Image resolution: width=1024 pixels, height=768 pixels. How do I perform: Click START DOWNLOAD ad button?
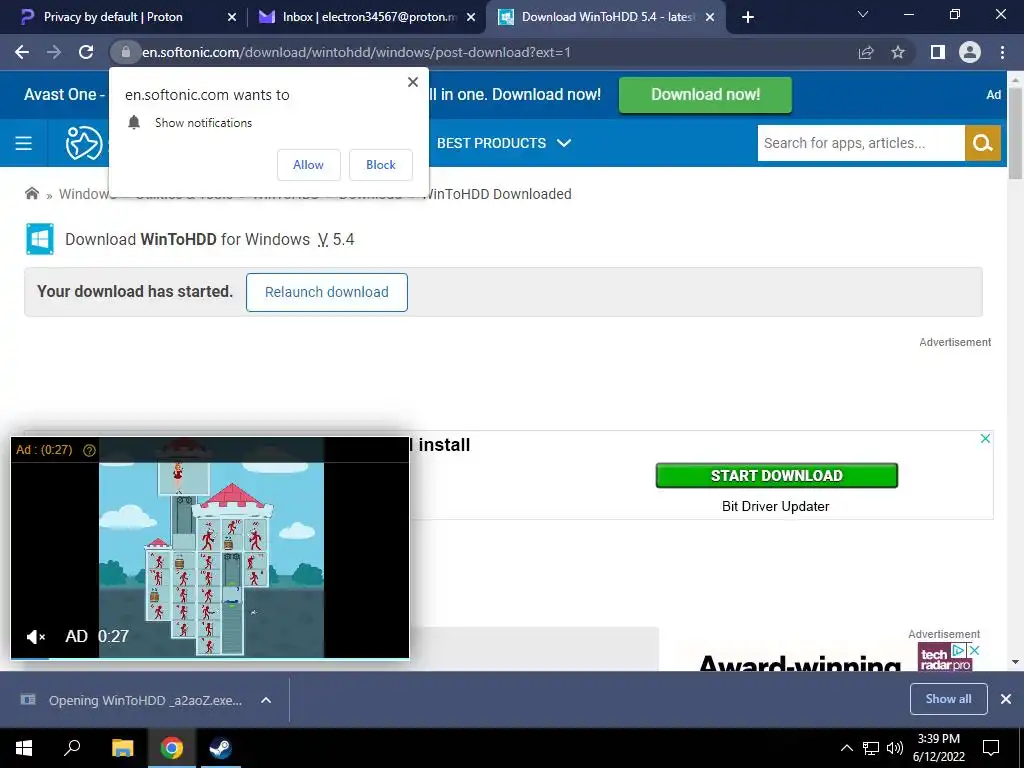(x=776, y=475)
